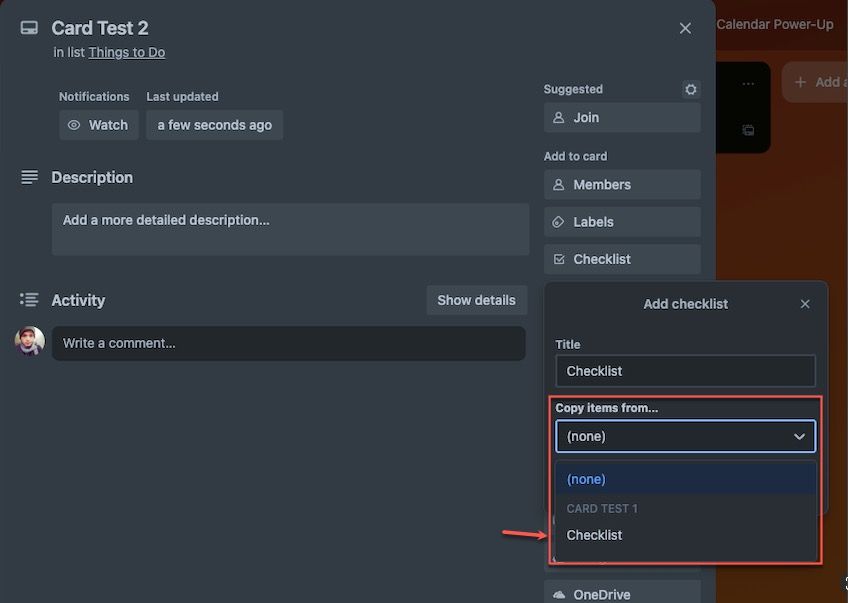Open list menu ellipsis on board behind
The image size is (848, 603).
[748, 84]
